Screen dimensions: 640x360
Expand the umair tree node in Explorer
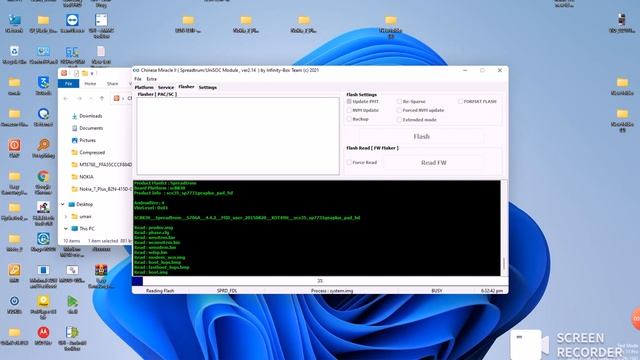[x=66, y=216]
